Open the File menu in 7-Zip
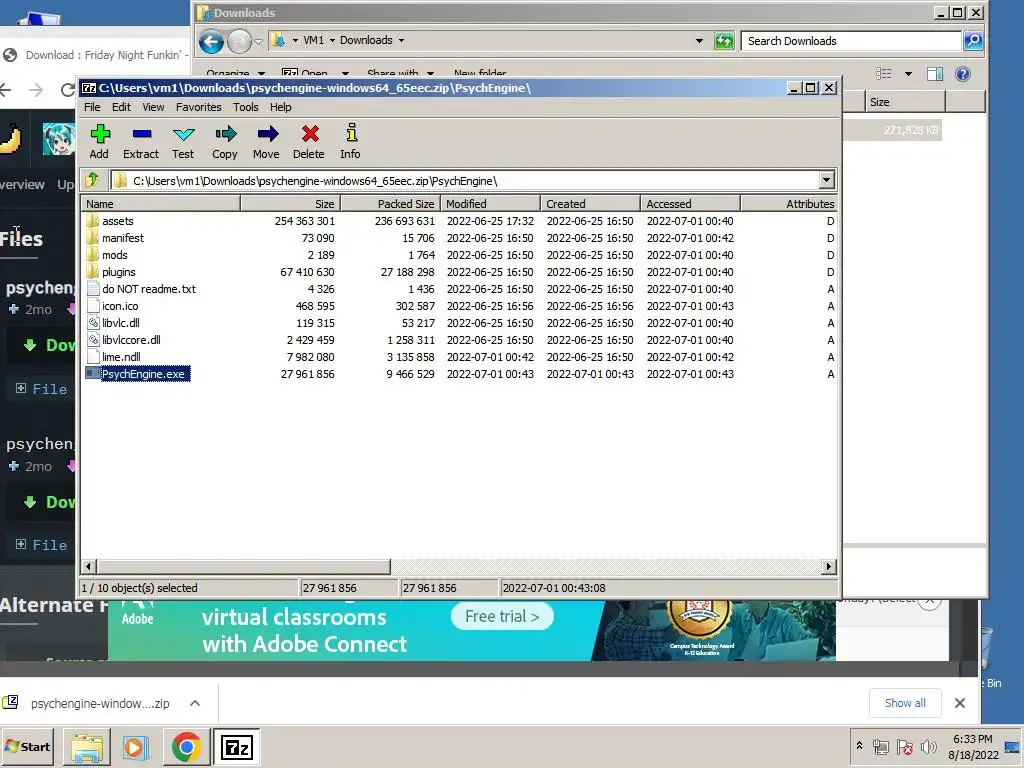Image resolution: width=1024 pixels, height=768 pixels. (92, 107)
